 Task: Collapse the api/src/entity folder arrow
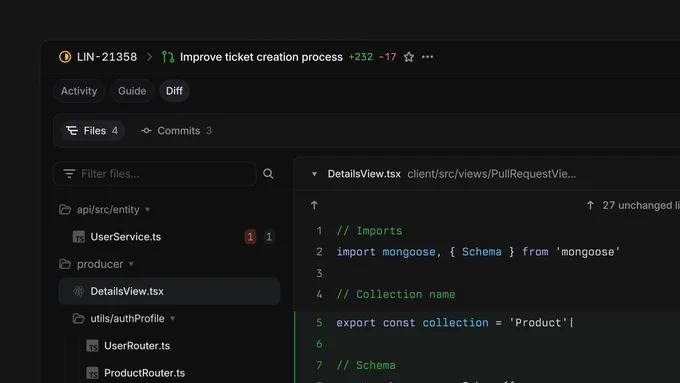147,210
